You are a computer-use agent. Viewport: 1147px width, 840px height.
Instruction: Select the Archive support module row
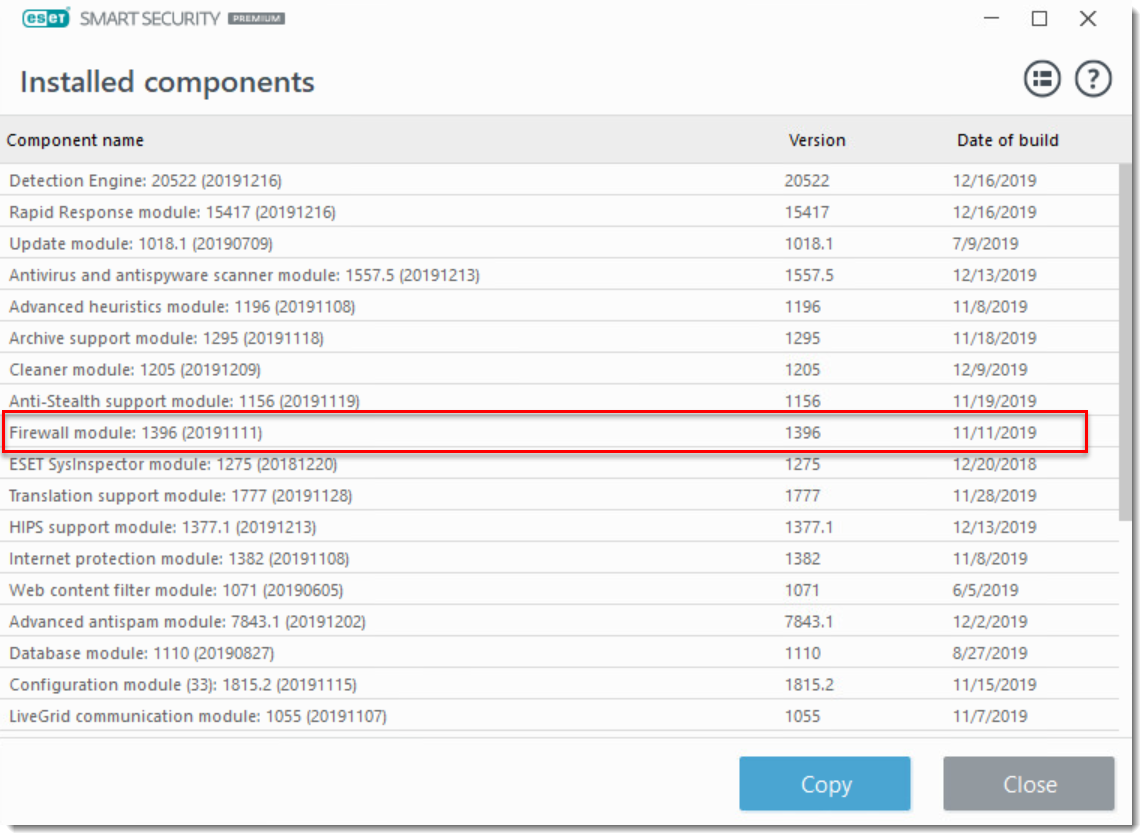point(560,337)
